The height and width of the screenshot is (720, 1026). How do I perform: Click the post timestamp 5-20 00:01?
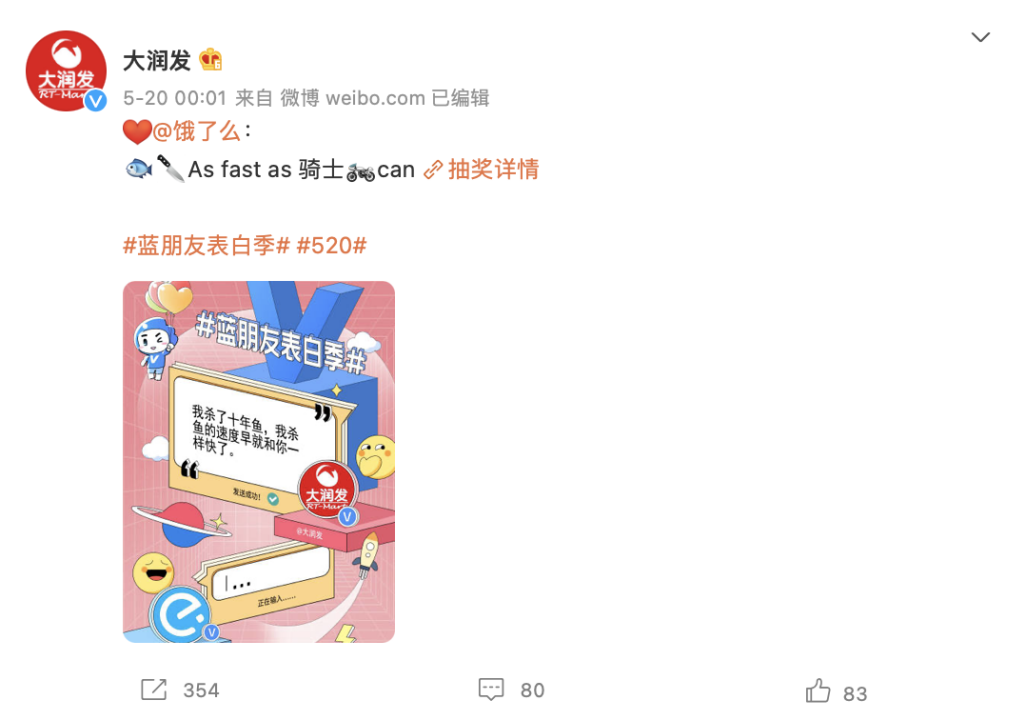point(175,98)
